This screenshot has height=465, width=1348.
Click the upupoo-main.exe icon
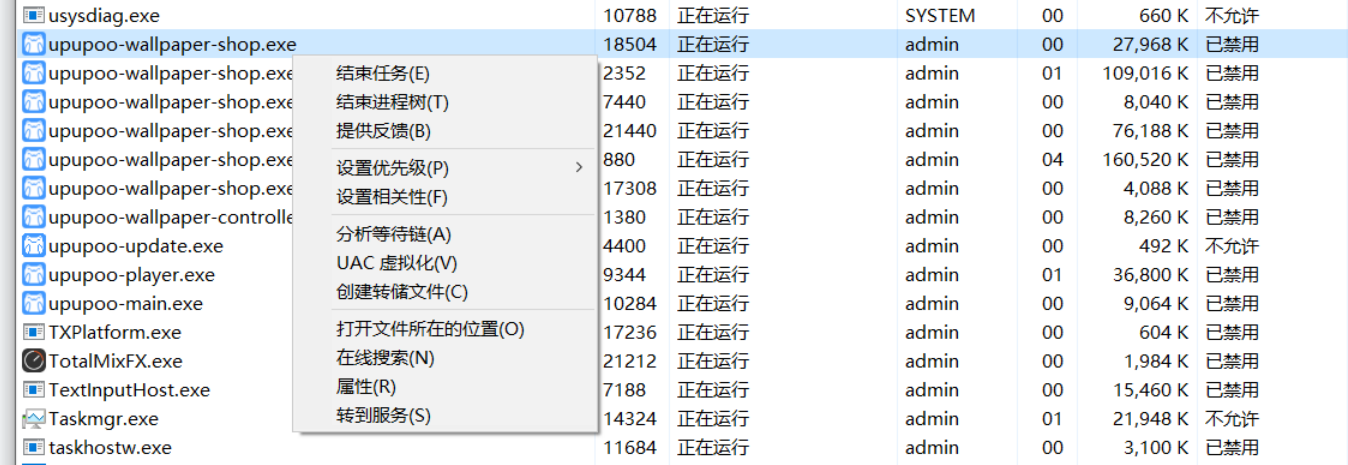click(34, 304)
